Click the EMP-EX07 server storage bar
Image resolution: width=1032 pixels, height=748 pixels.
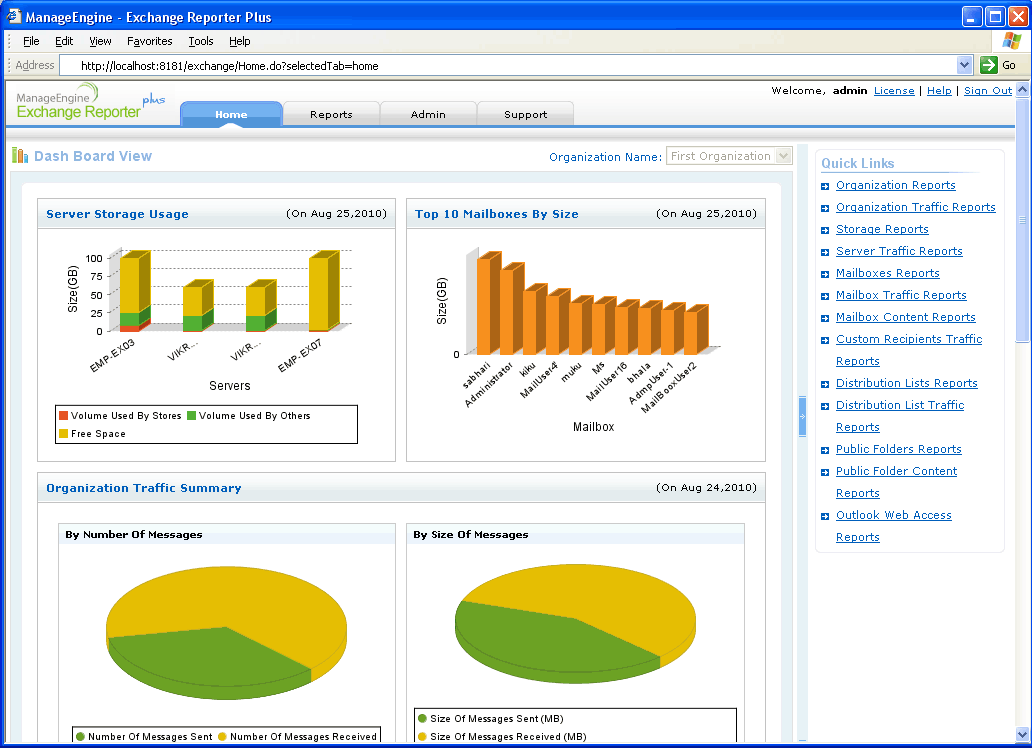tap(324, 291)
